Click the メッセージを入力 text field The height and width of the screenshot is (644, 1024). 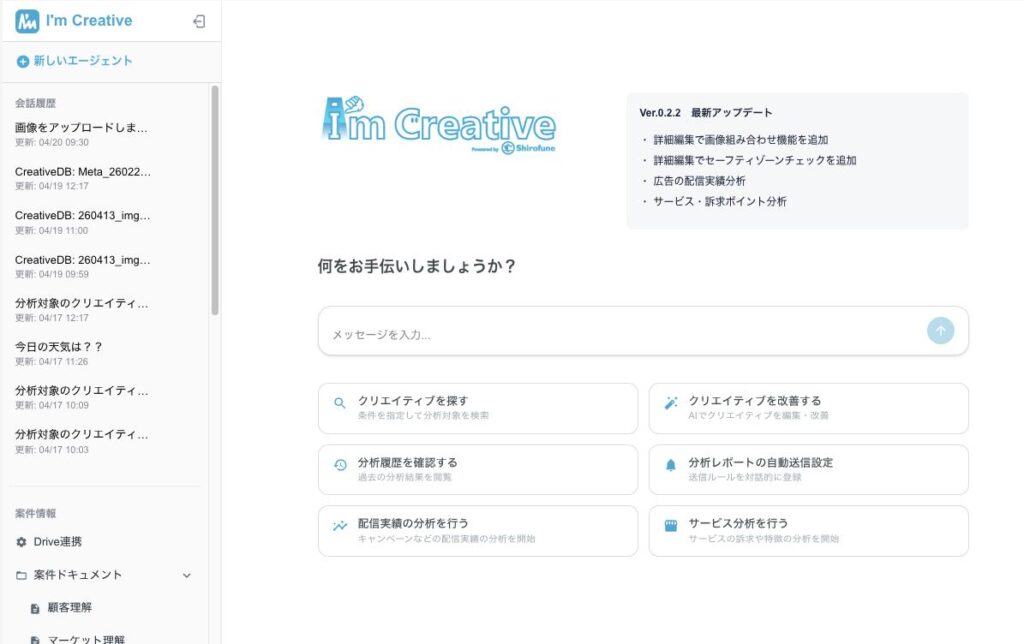(x=620, y=334)
